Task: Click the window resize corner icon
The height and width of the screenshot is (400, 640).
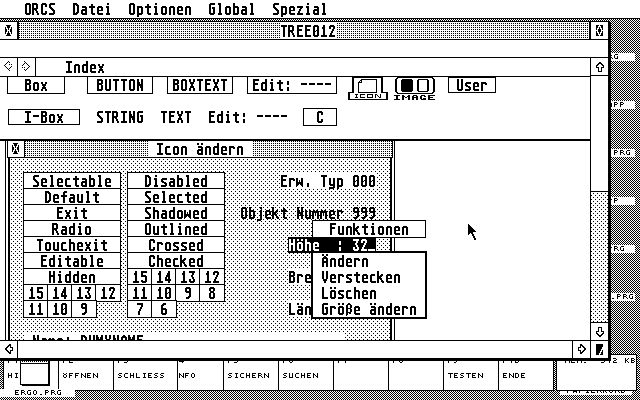Action: click(599, 349)
